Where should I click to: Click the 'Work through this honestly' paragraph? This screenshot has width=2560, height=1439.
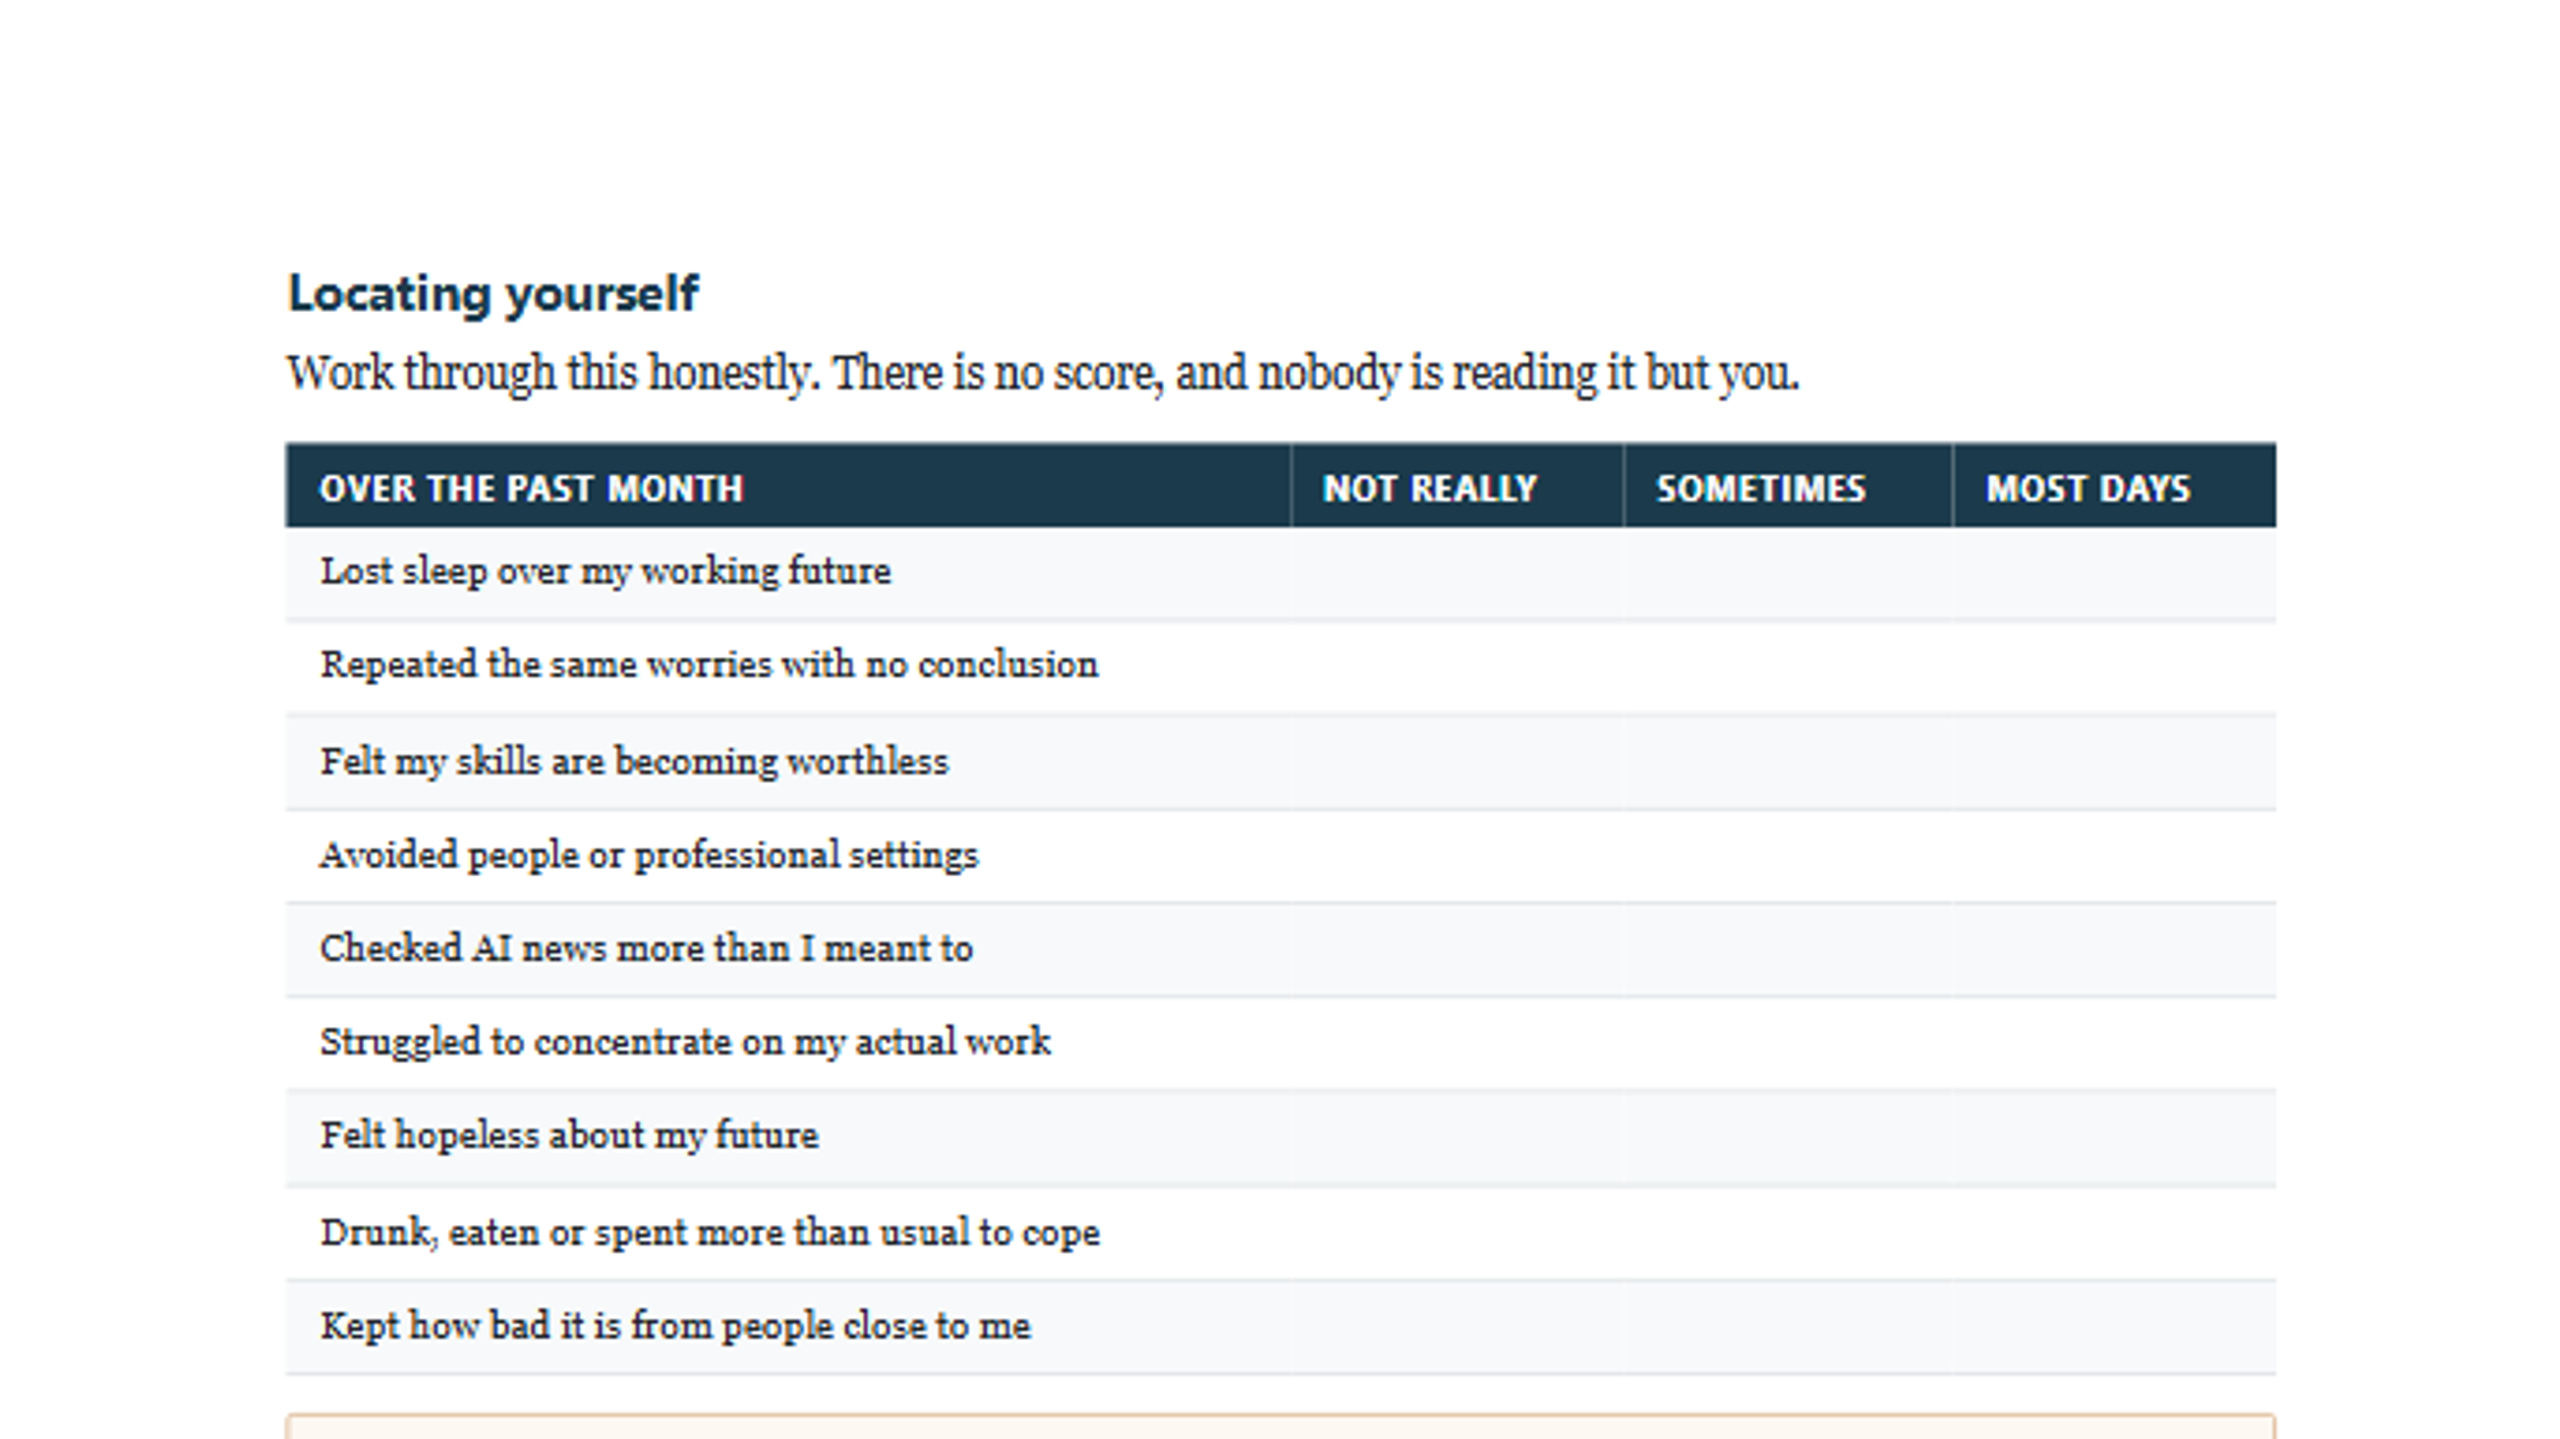pyautogui.click(x=1042, y=374)
